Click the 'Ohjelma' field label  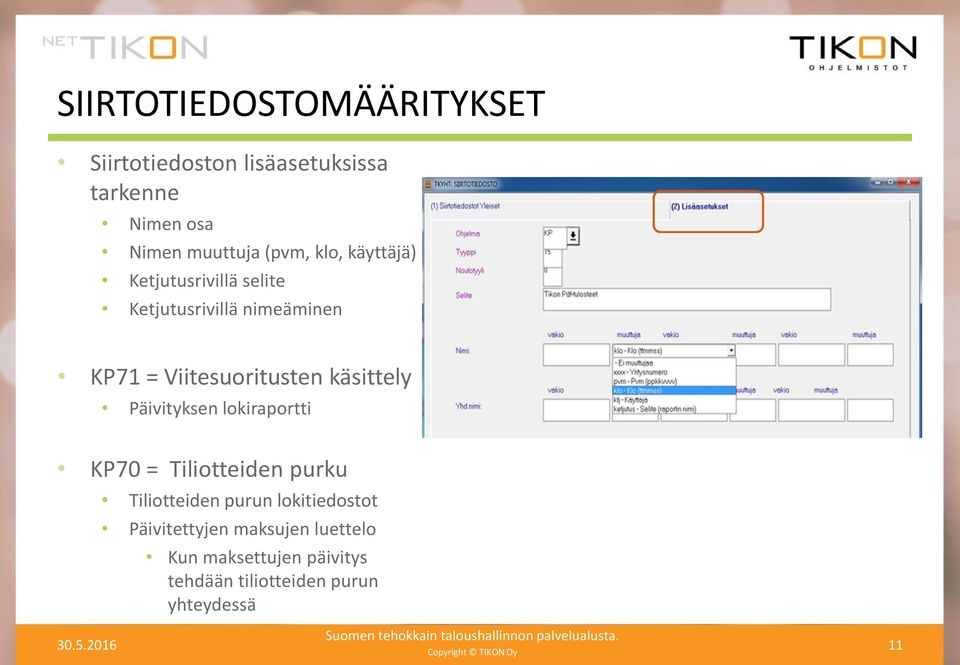click(x=468, y=233)
